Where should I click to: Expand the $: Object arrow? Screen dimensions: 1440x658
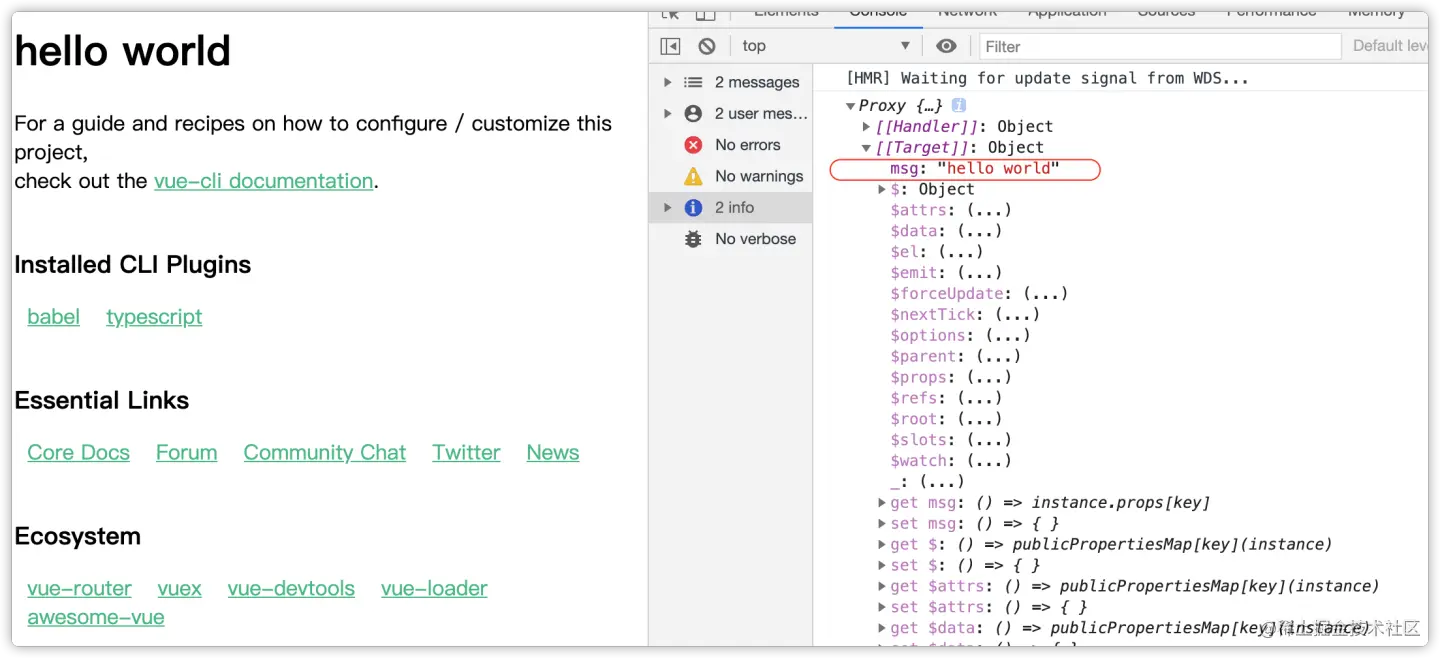pyautogui.click(x=882, y=190)
